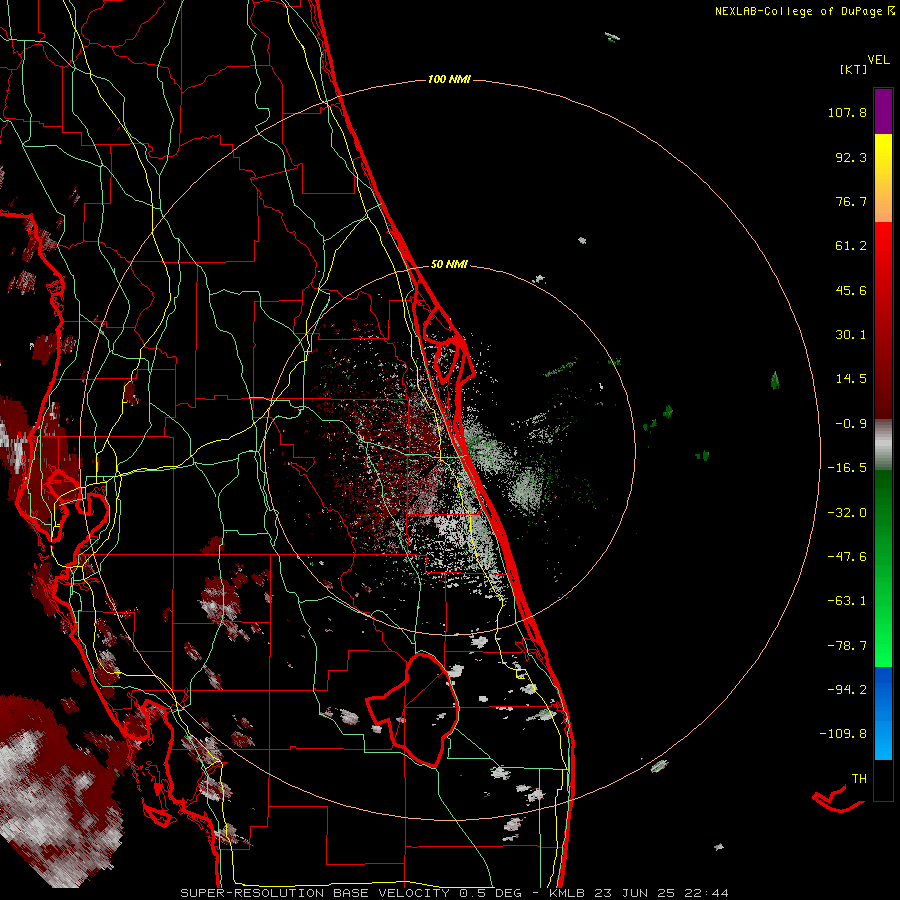
Task: Pick the black TH segment at scale bottom
Action: click(x=883, y=779)
